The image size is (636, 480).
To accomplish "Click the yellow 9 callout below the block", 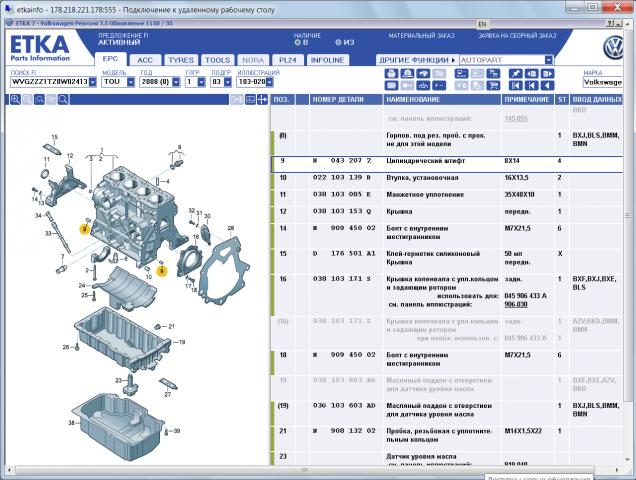I will pos(162,271).
